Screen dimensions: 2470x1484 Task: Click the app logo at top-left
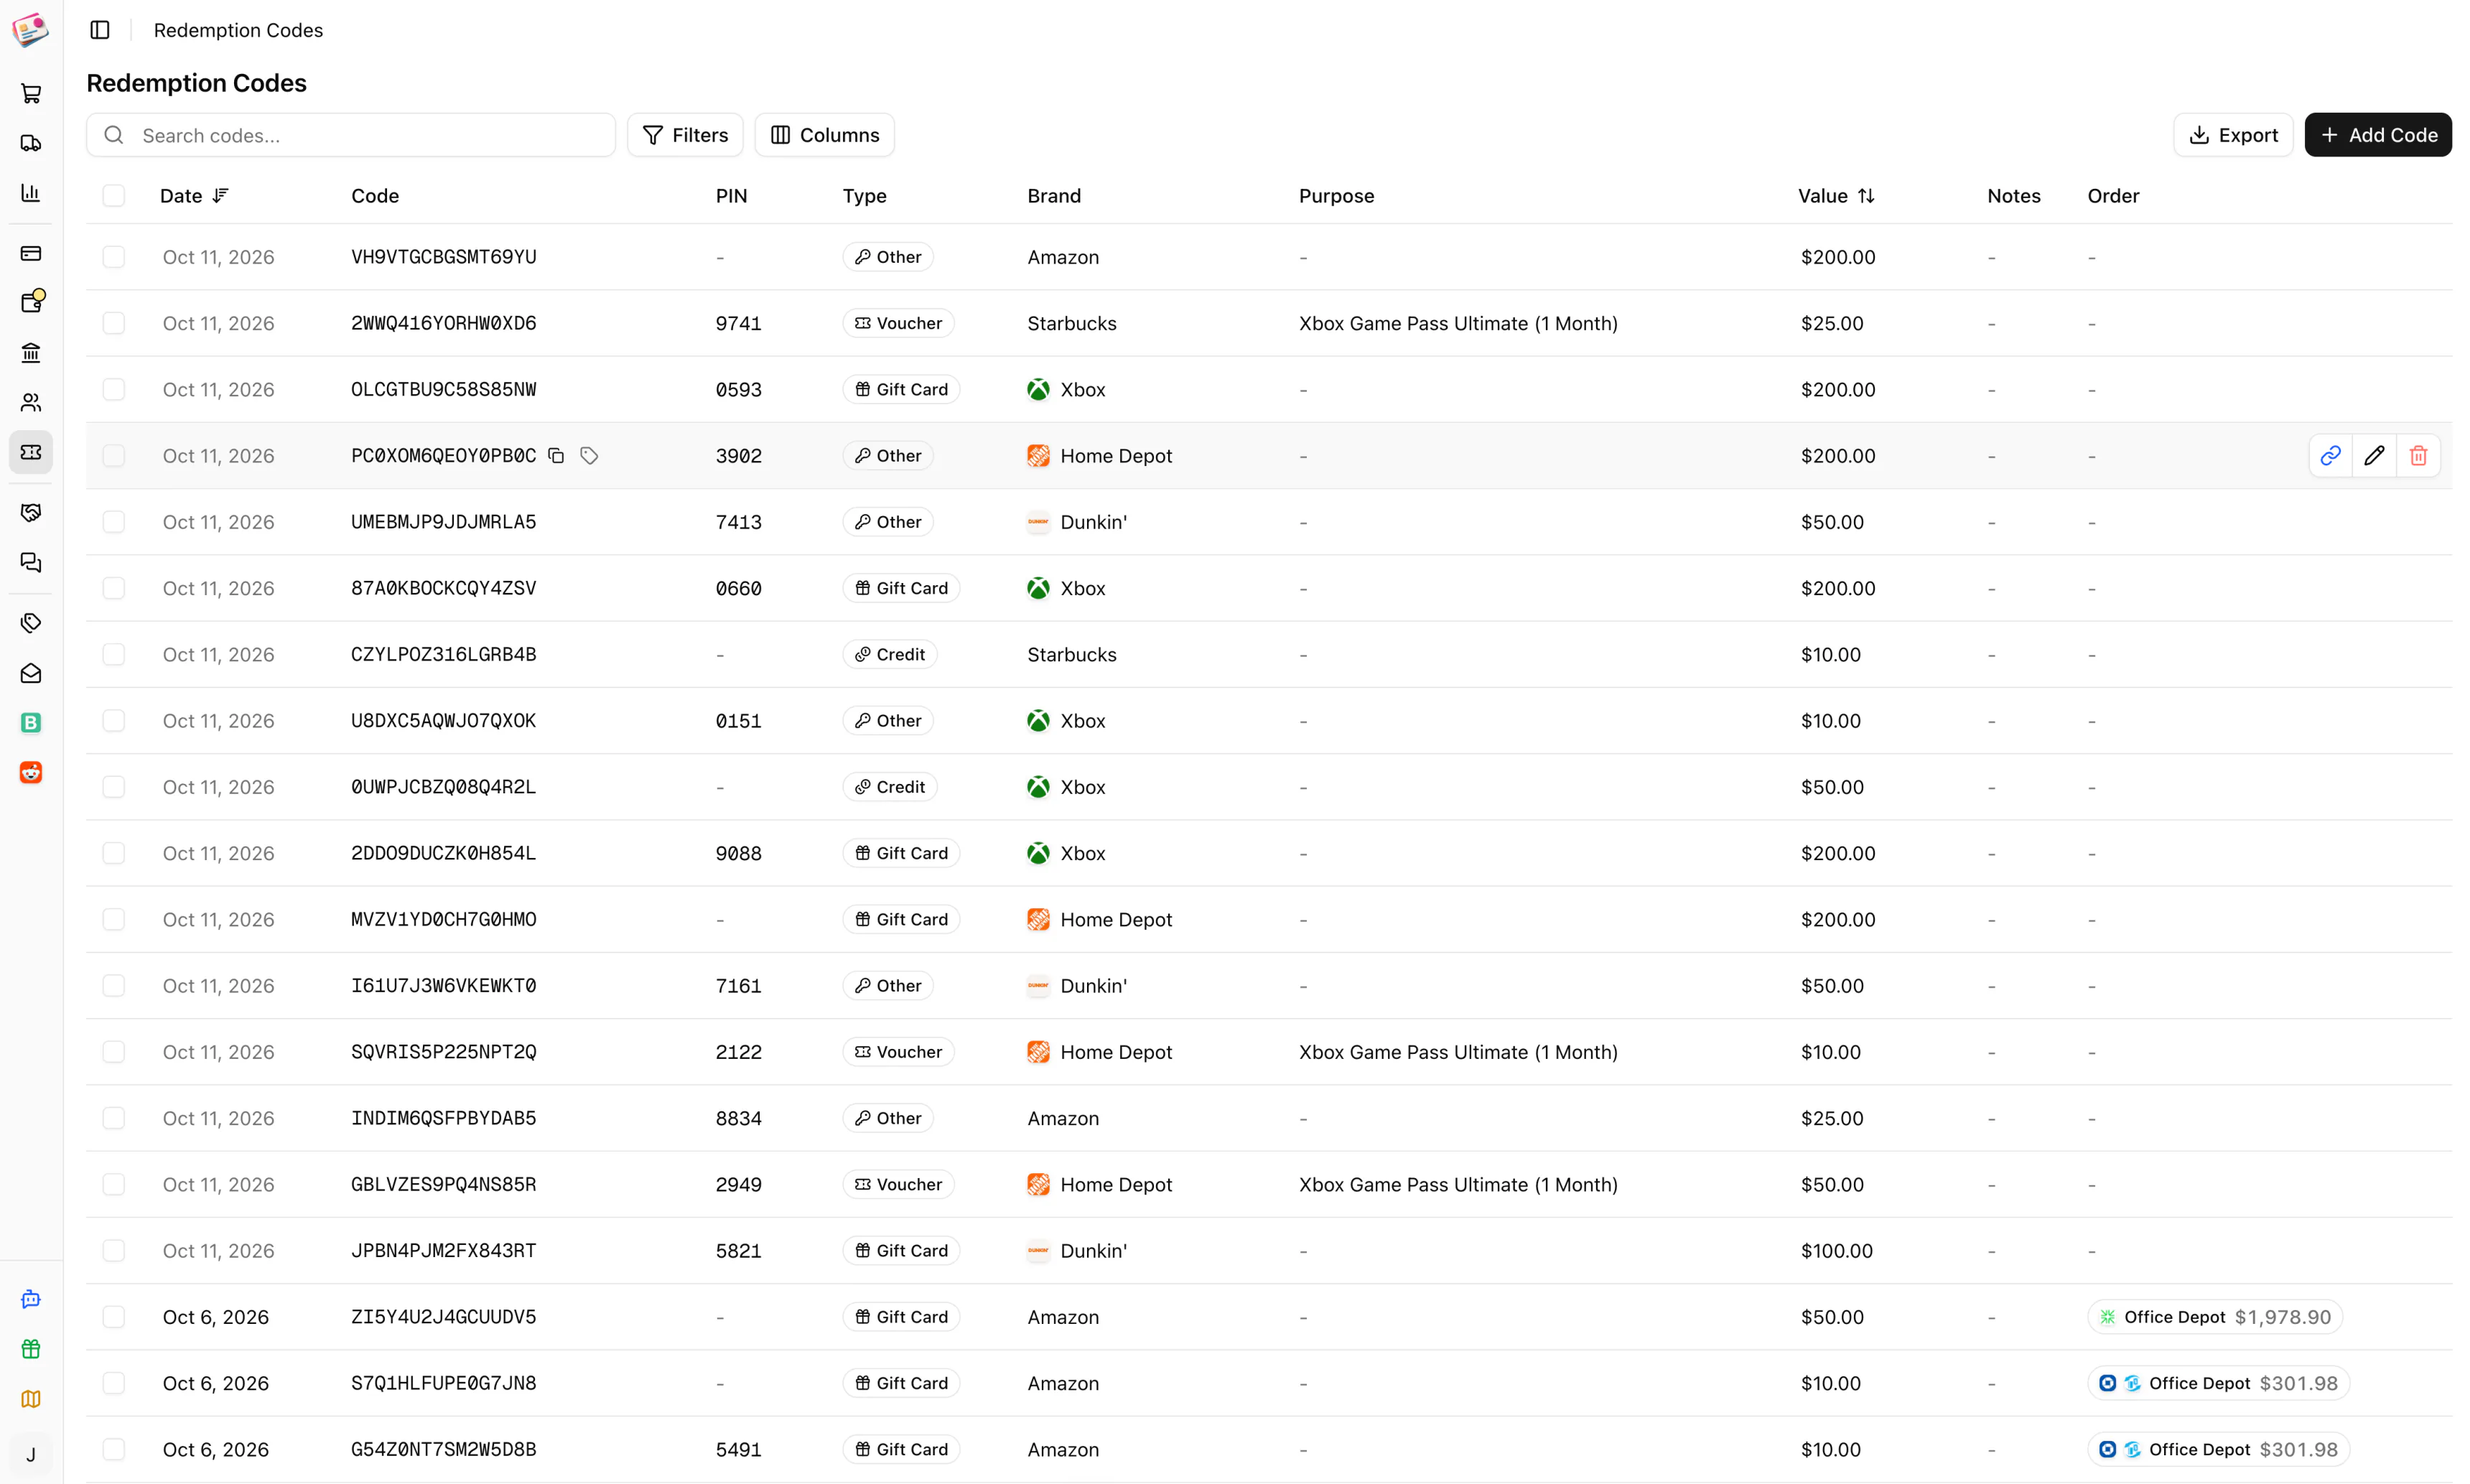[31, 30]
